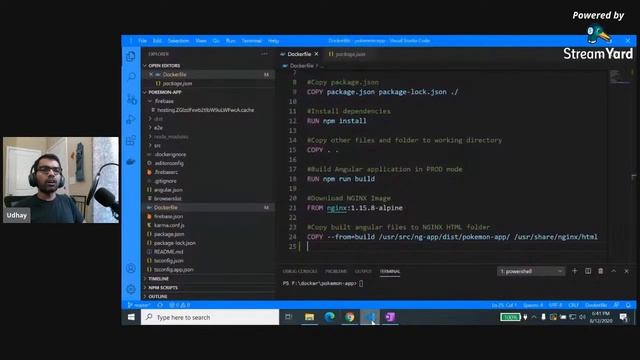Split the terminal panel

(x=588, y=271)
